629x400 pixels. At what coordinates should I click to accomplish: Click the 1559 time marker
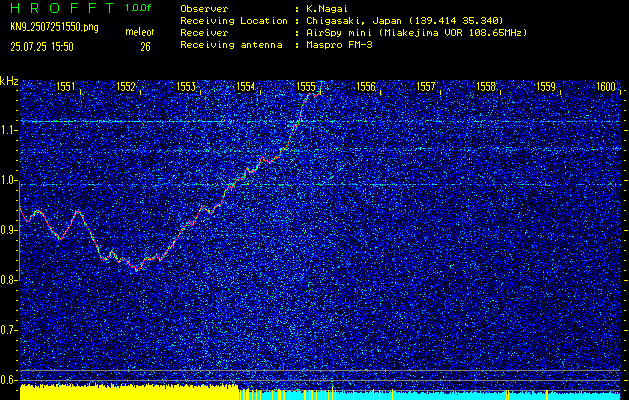[x=546, y=86]
